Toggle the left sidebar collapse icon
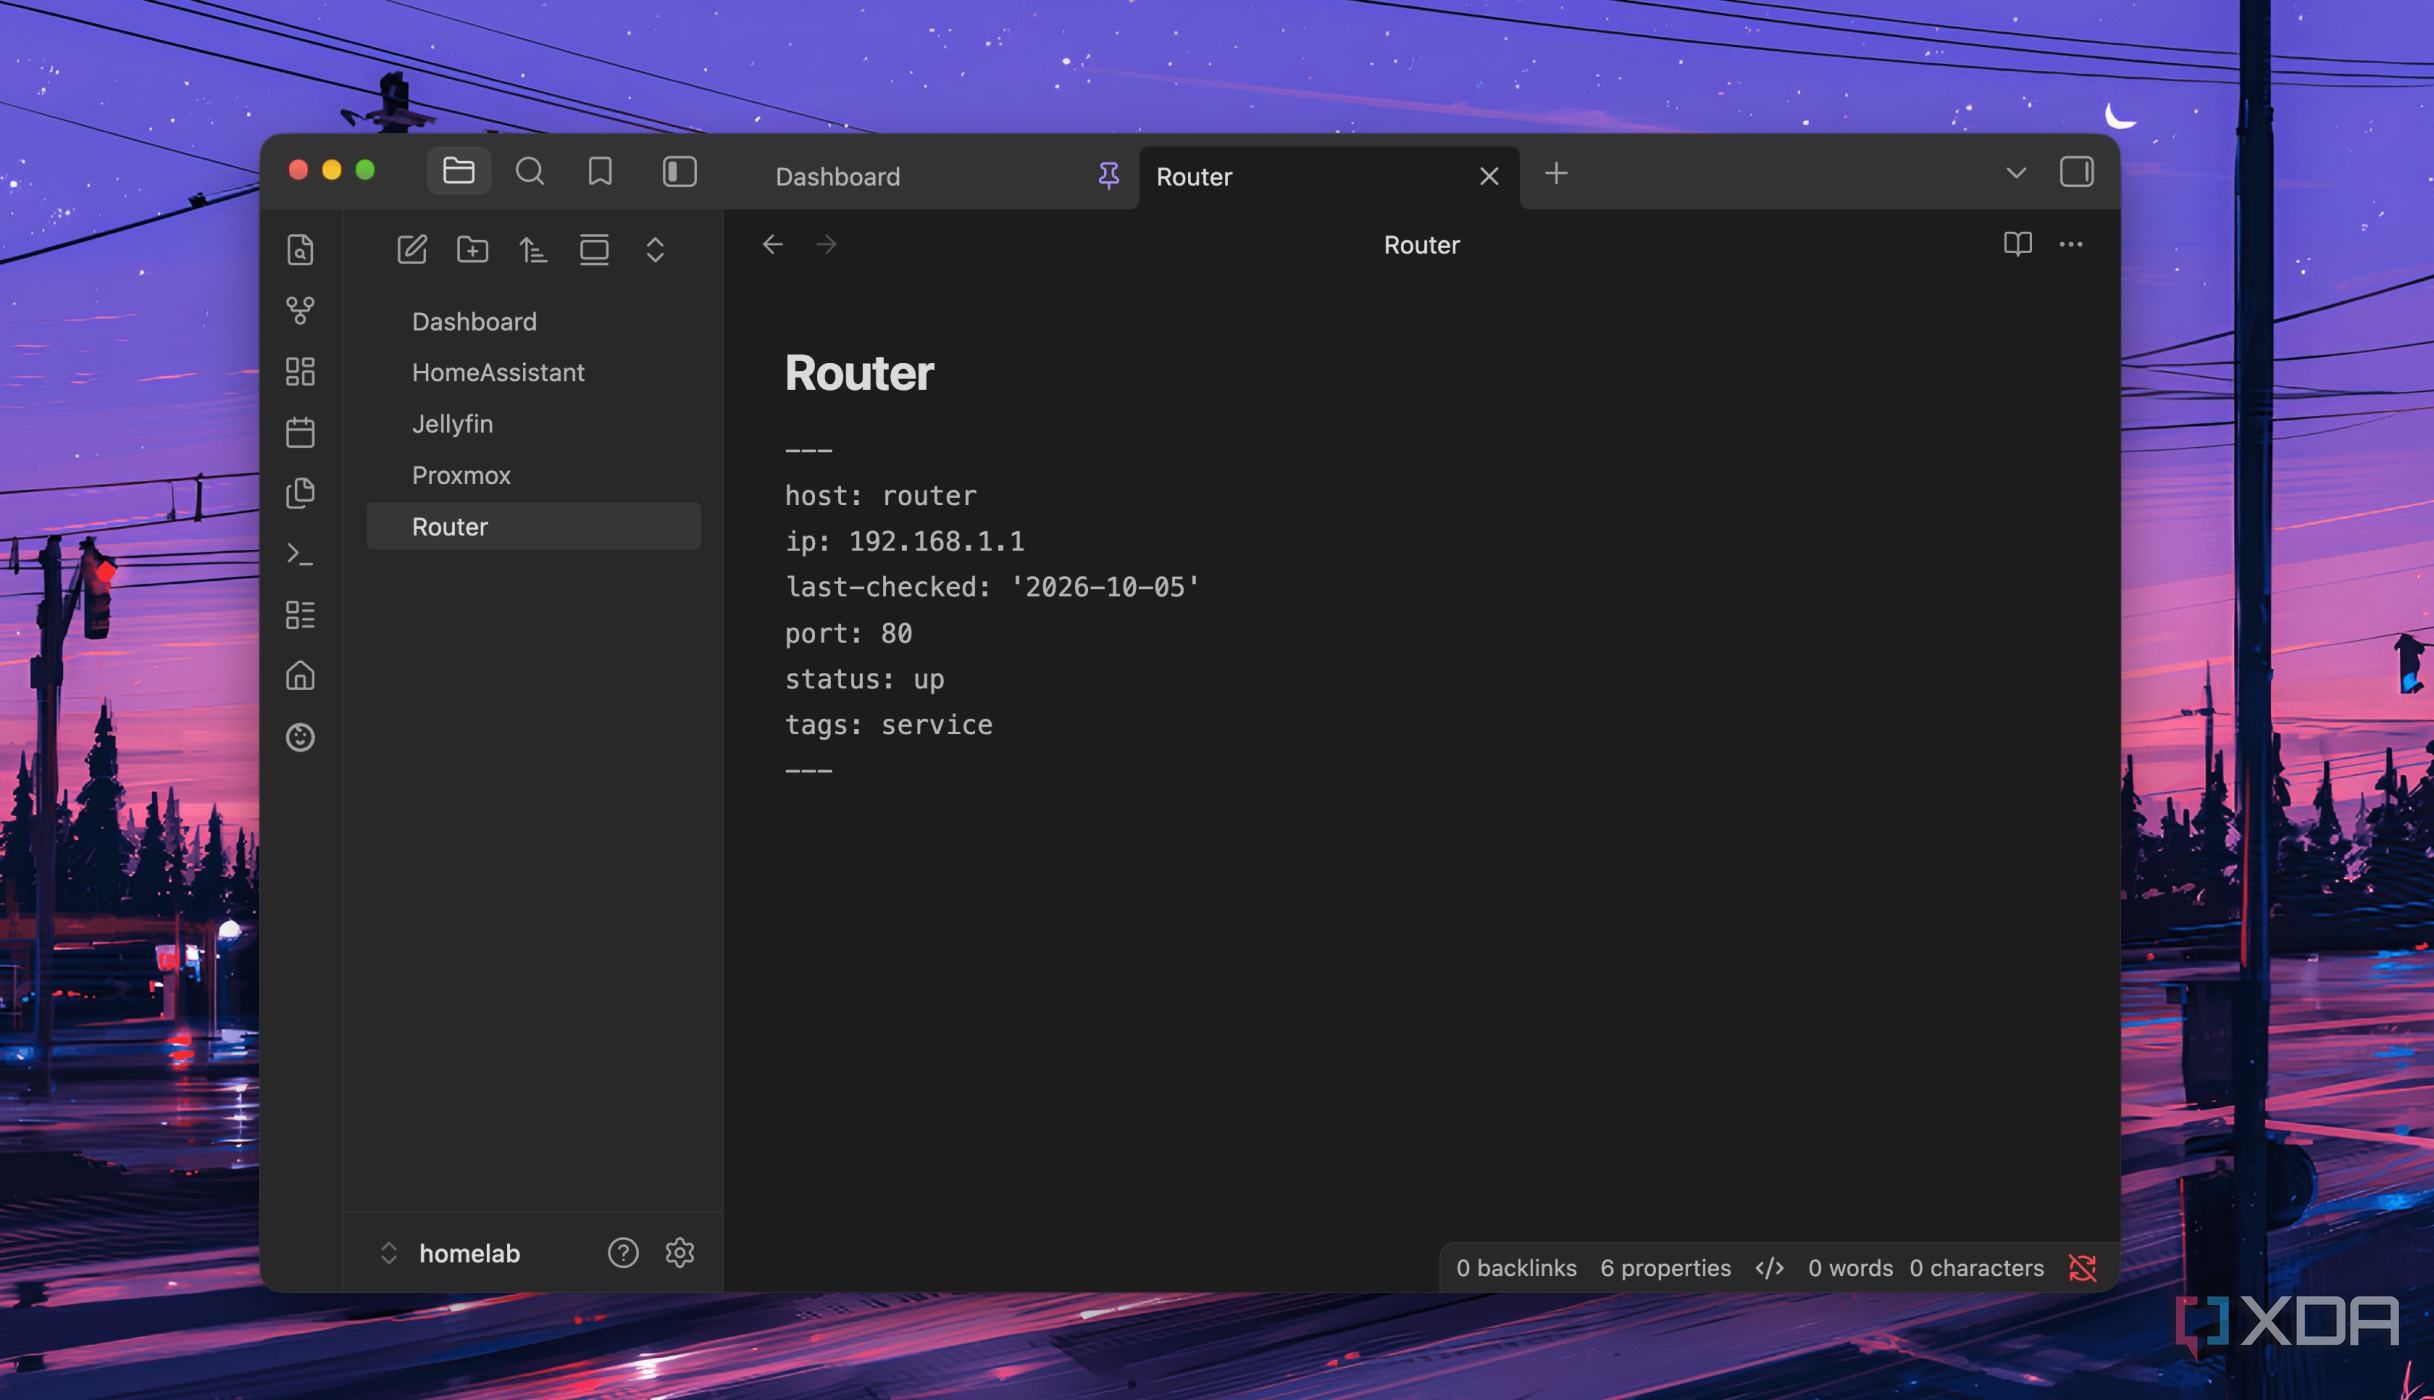 pyautogui.click(x=679, y=171)
